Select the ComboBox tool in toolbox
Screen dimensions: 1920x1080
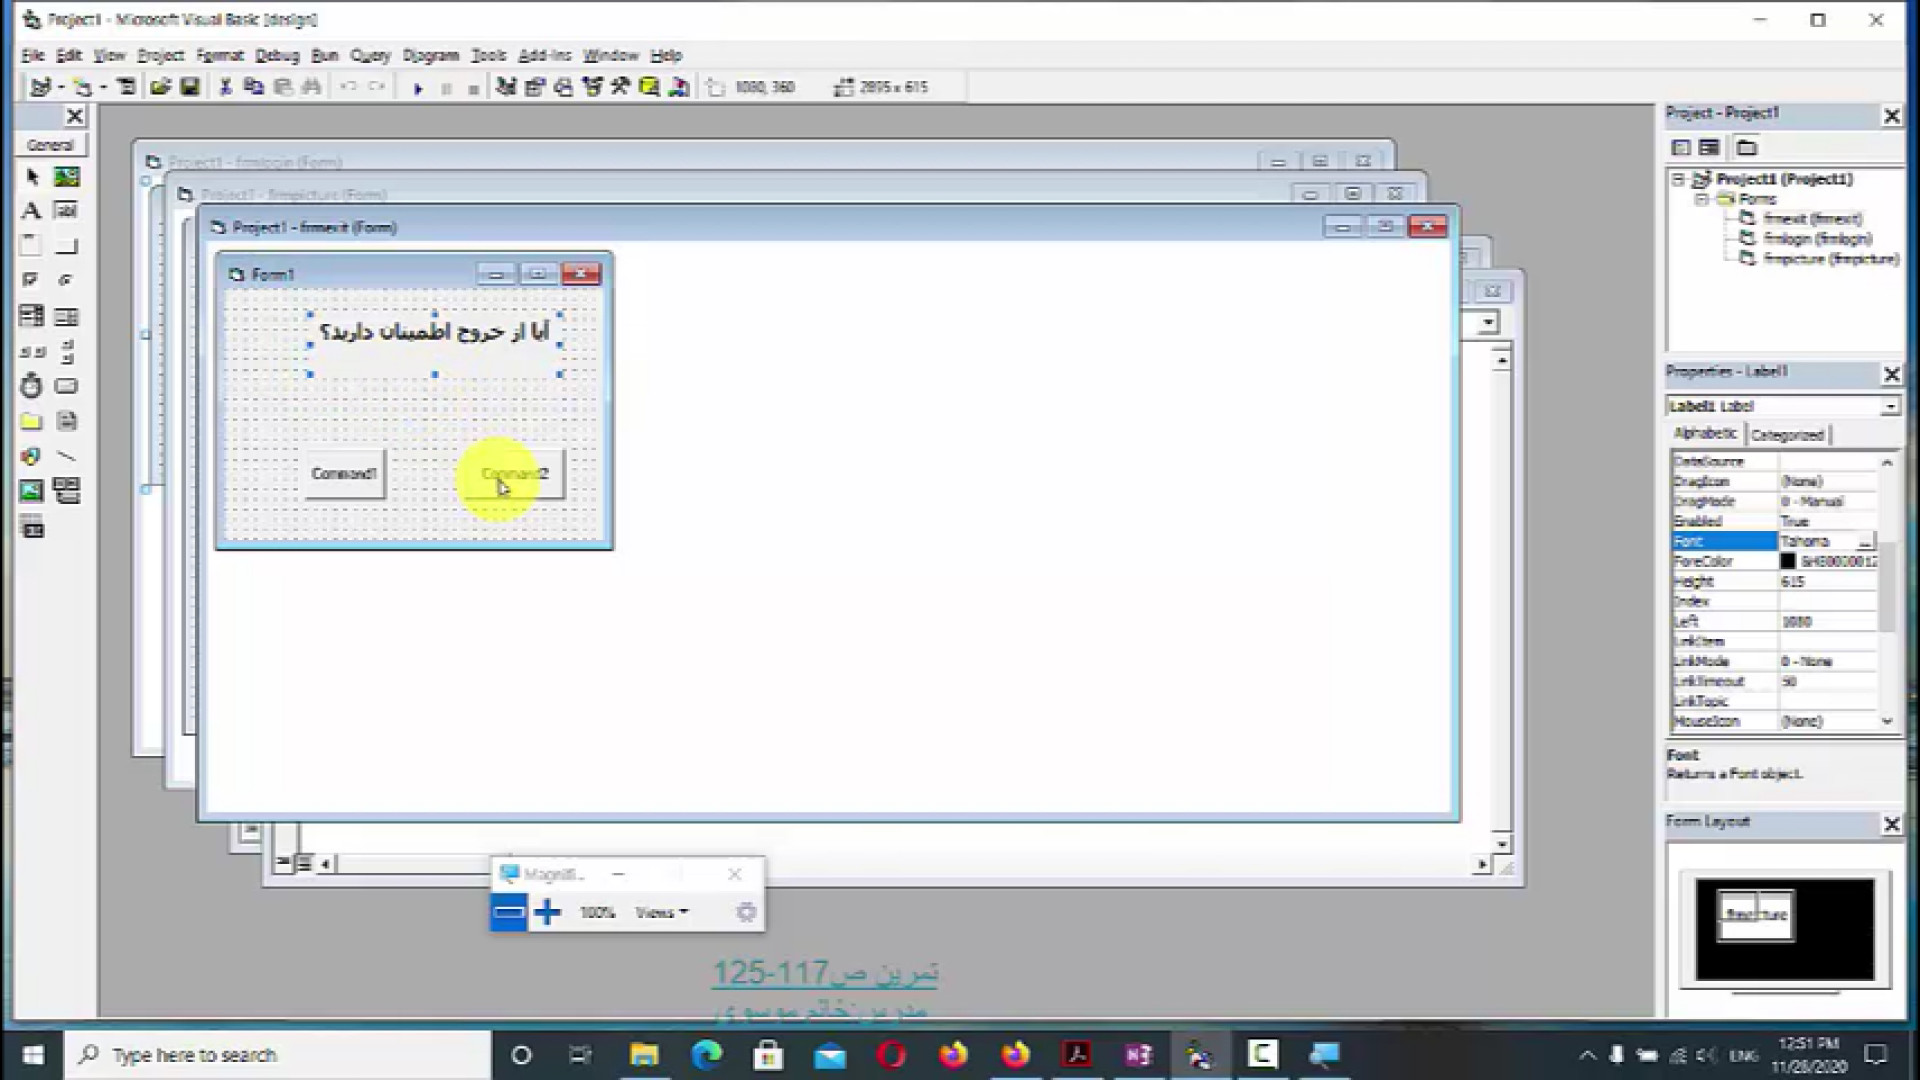[x=31, y=316]
